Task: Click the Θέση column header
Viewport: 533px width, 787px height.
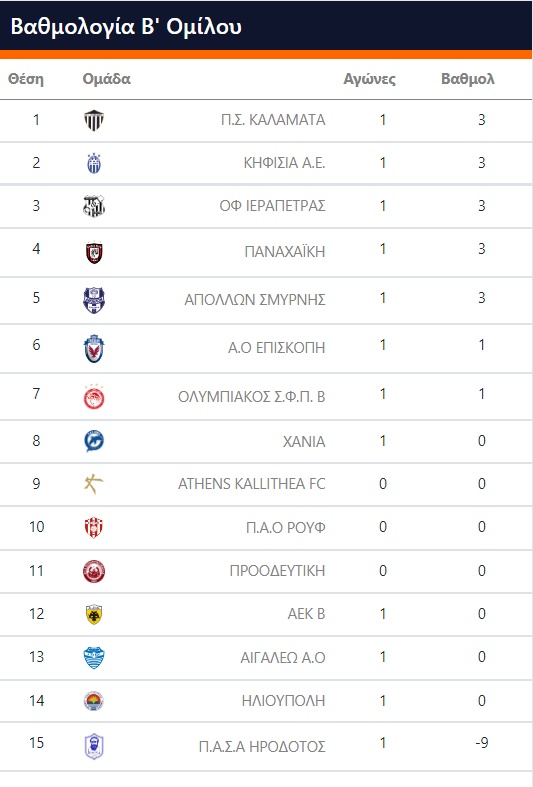Action: (26, 79)
